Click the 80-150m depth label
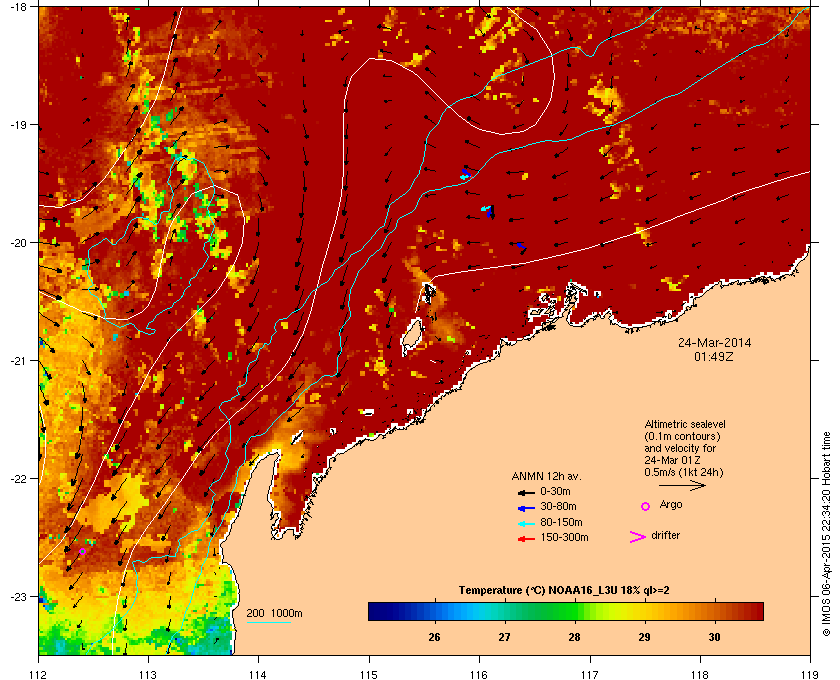The width and height of the screenshot is (840, 680). (561, 522)
